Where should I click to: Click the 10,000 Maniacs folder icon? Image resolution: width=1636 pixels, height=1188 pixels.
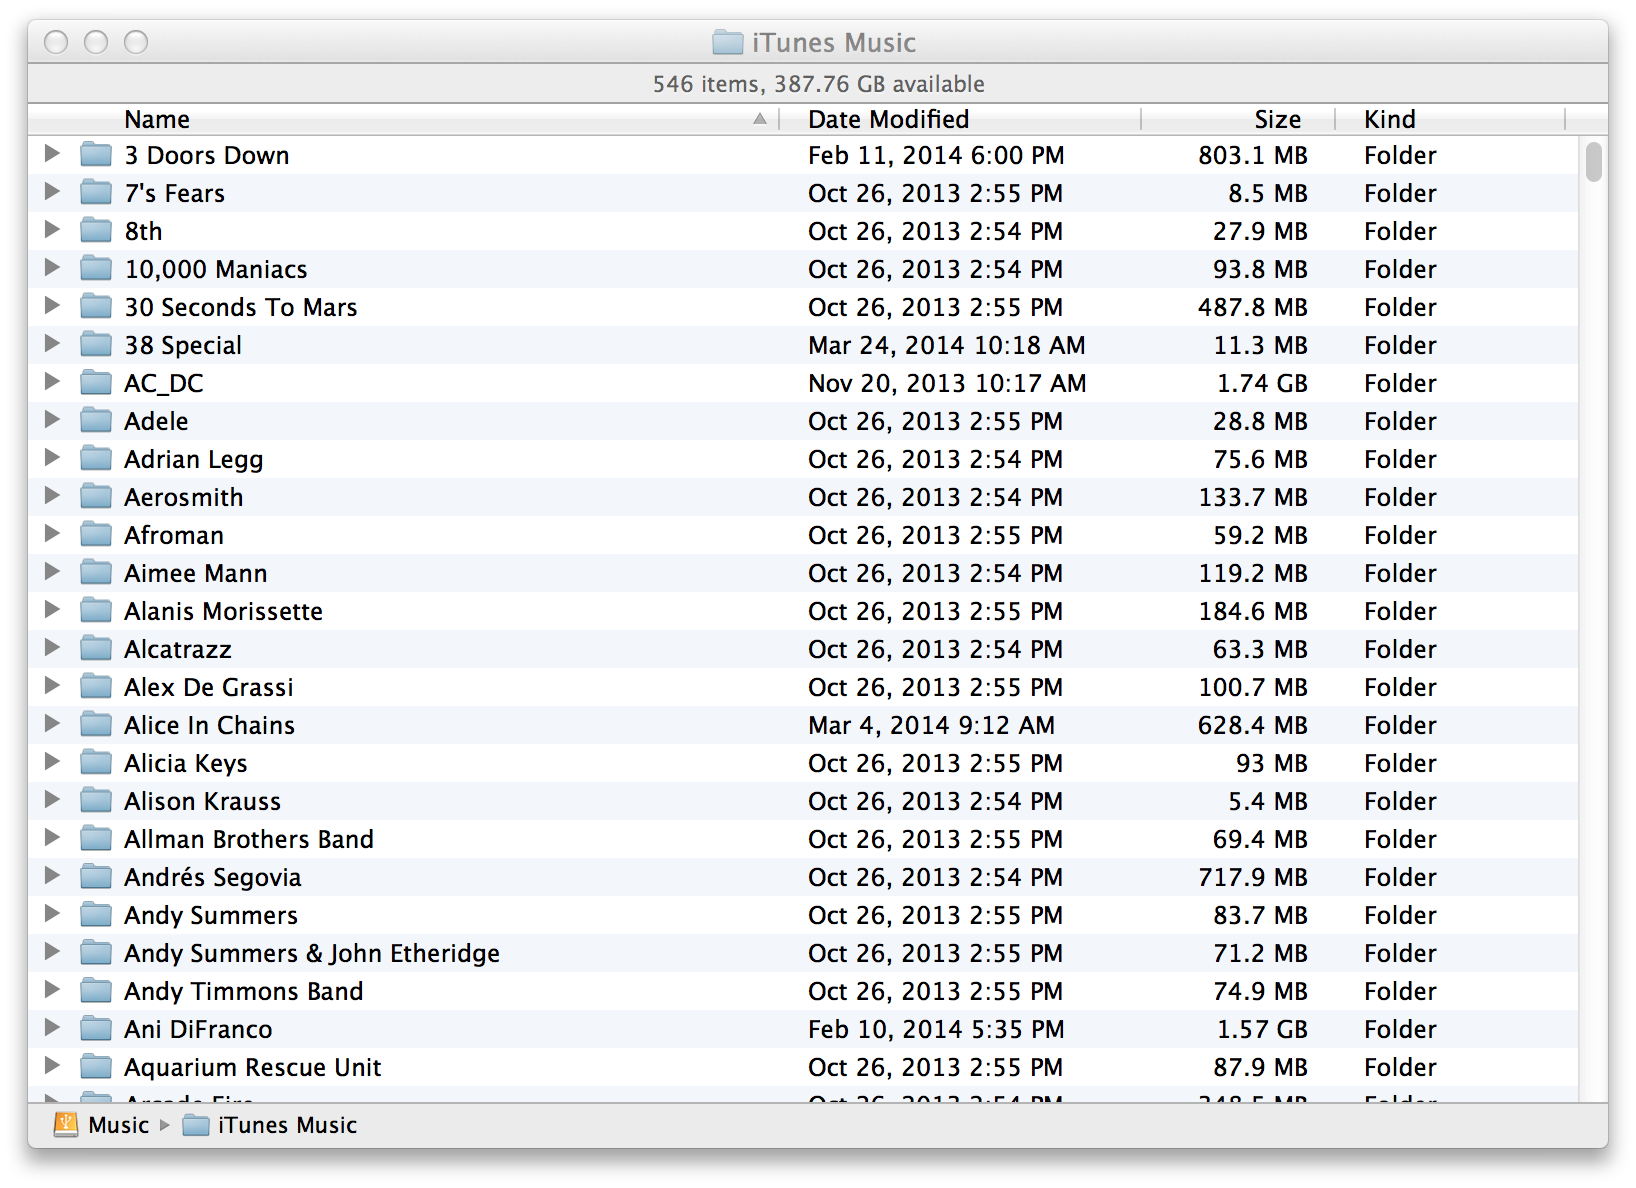click(96, 269)
